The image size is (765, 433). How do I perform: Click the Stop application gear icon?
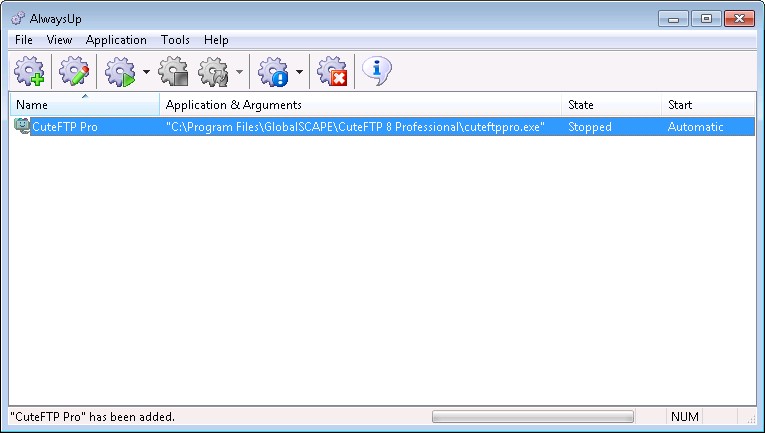pos(173,72)
